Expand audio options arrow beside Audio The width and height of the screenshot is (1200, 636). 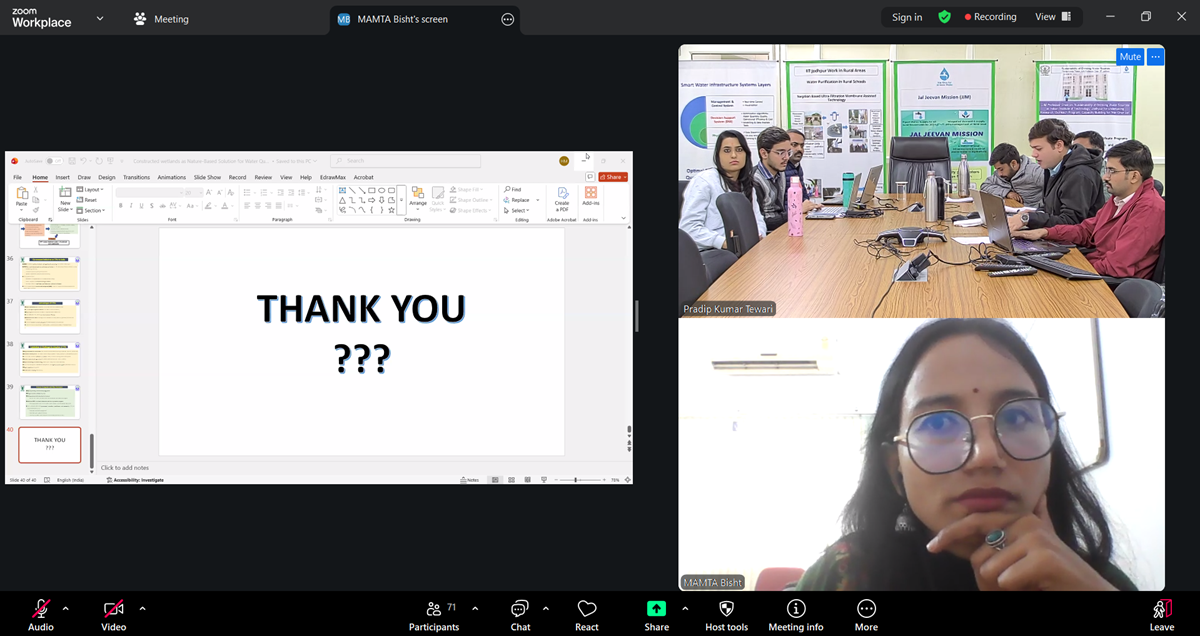(x=66, y=608)
